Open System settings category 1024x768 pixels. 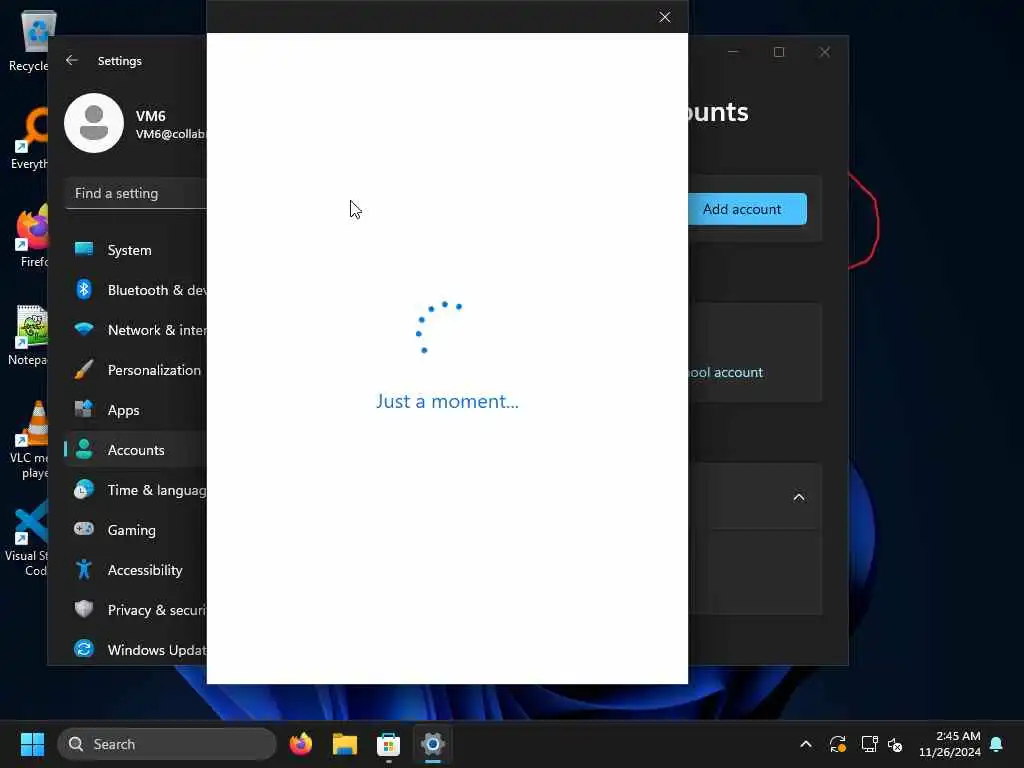[136, 250]
